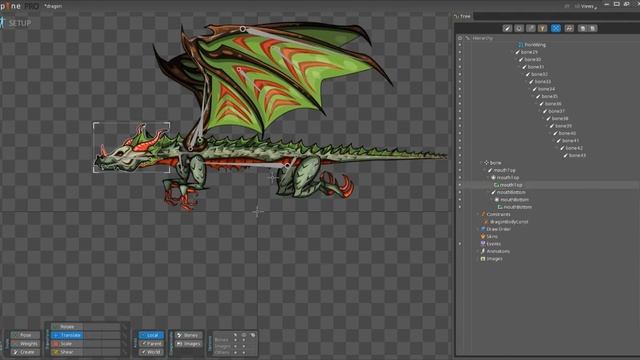The width and height of the screenshot is (640, 360).
Task: Select the Pose tool
Action: click(x=25, y=335)
